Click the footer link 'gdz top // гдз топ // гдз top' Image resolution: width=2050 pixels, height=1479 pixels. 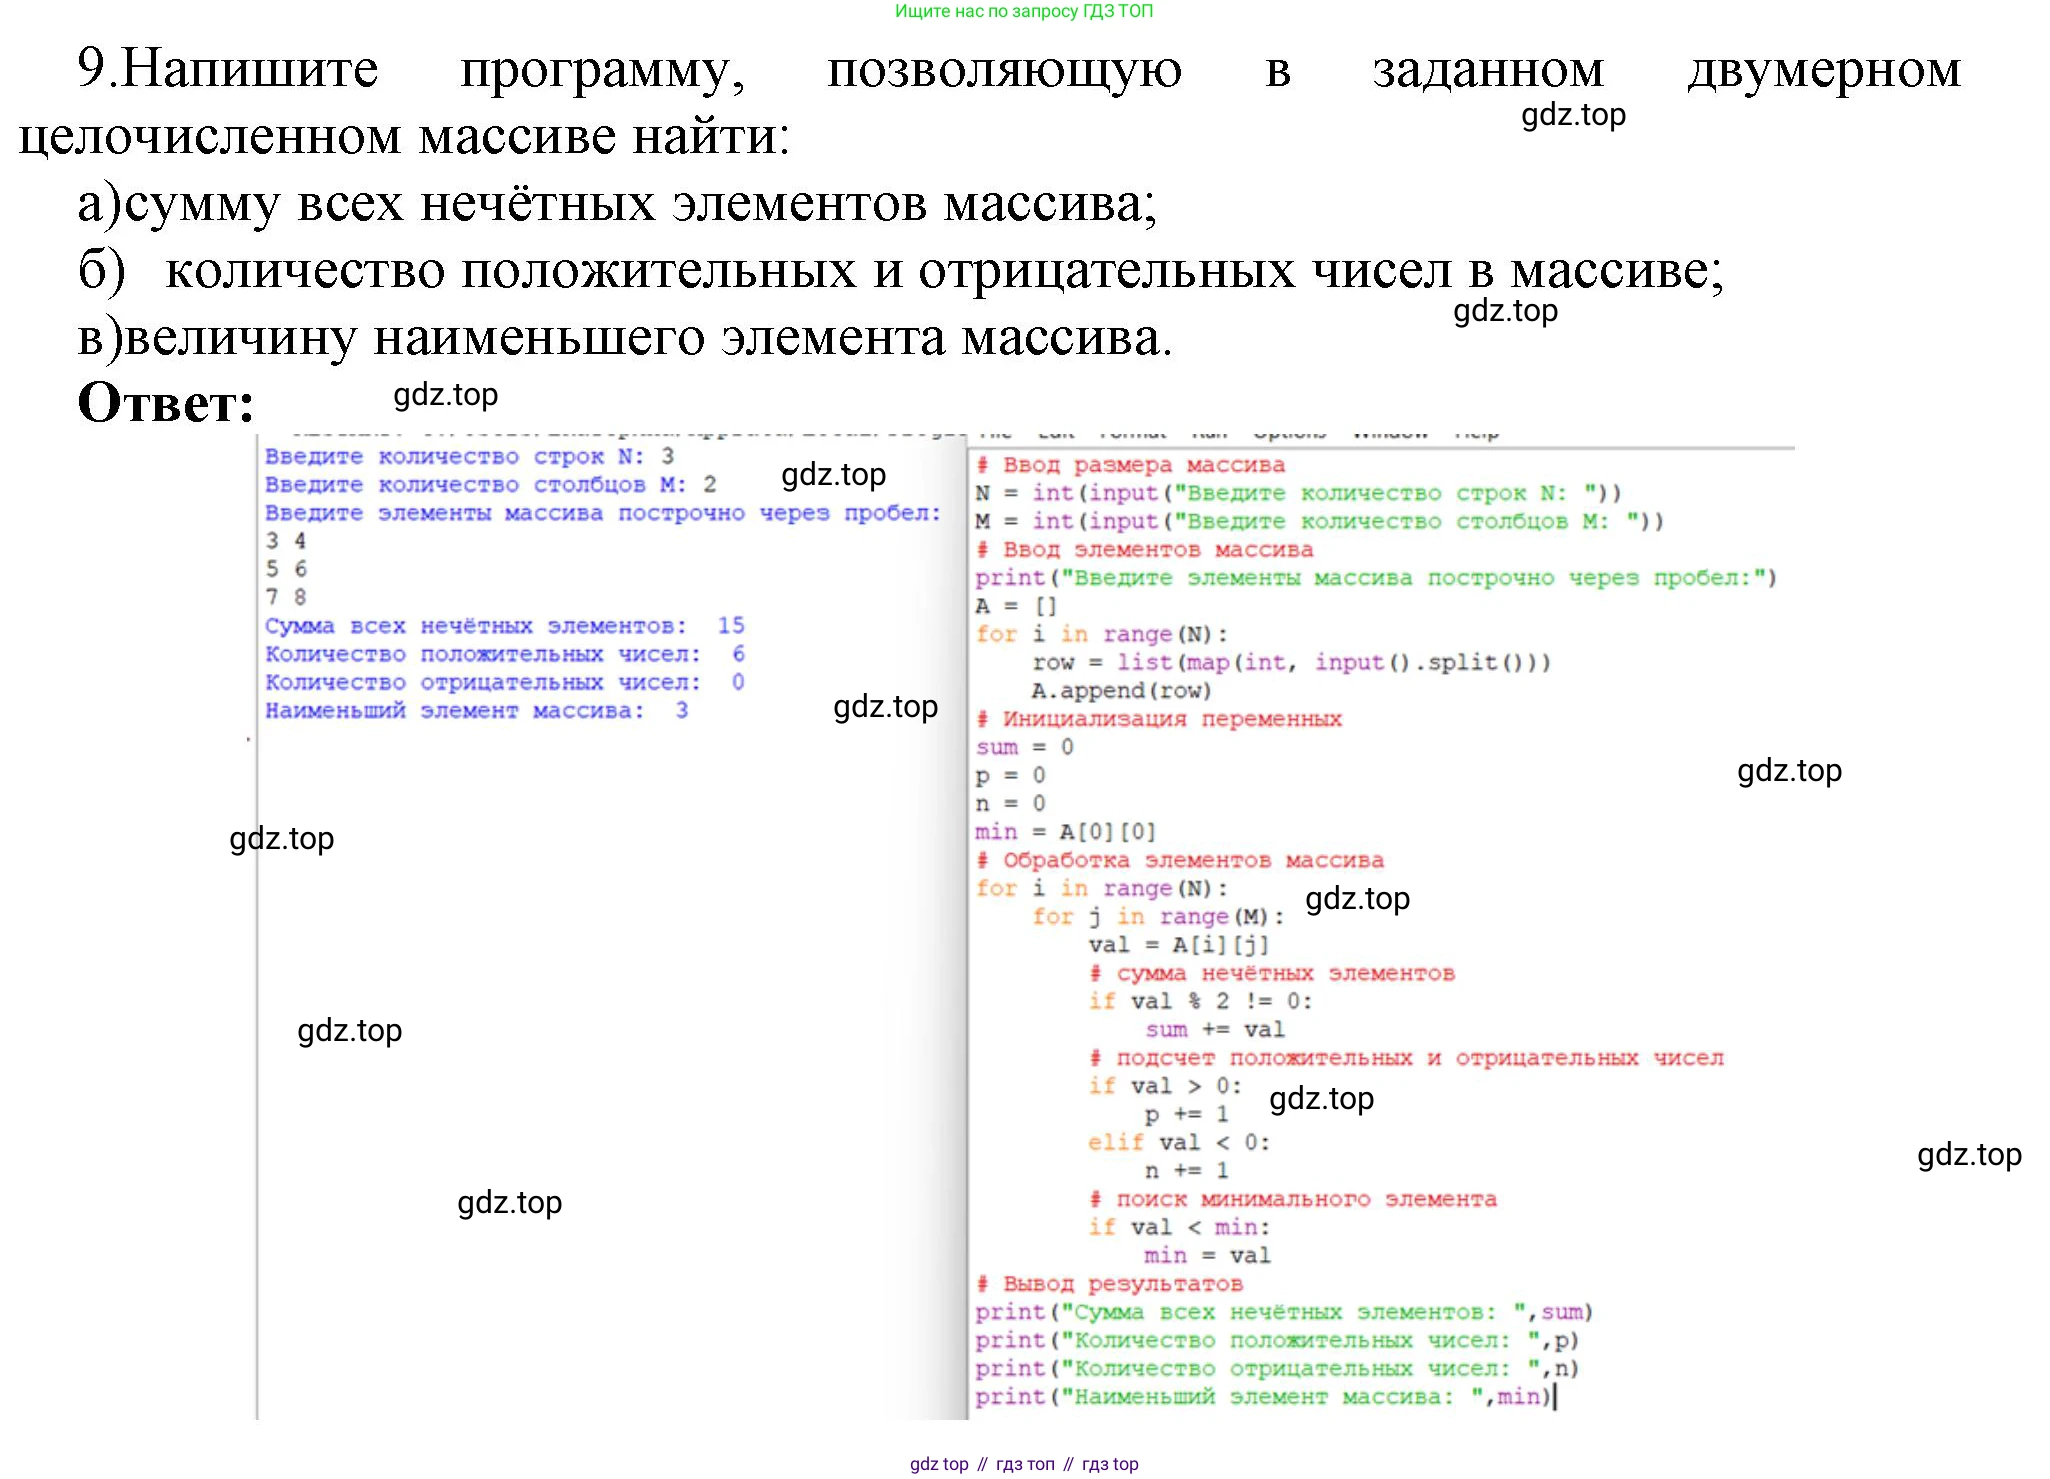pos(1024,1464)
